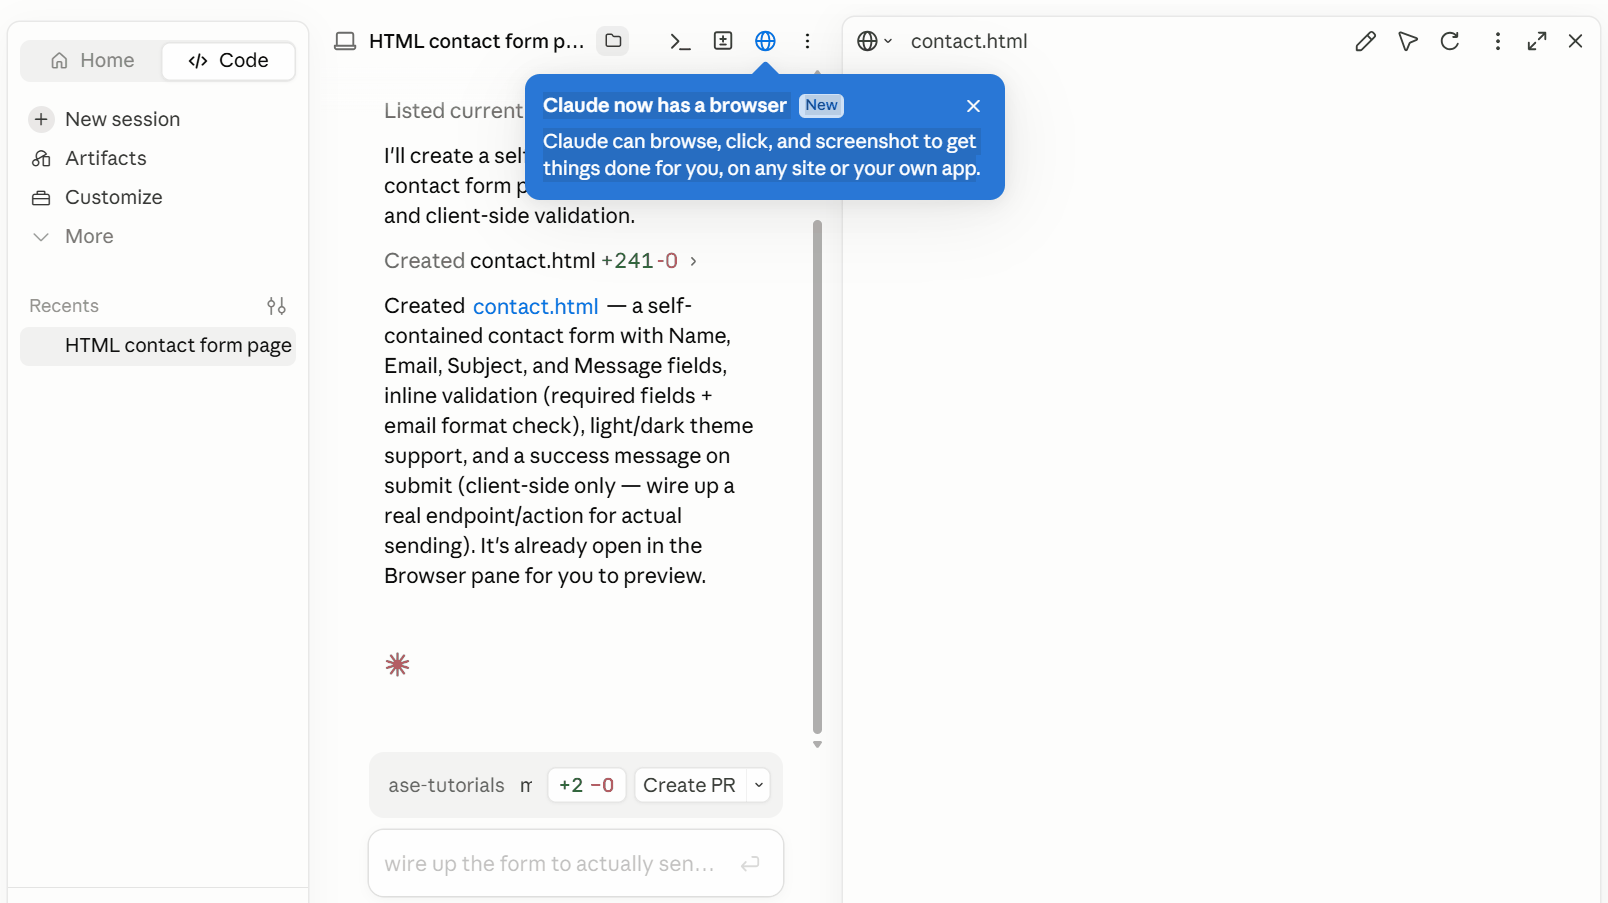The width and height of the screenshot is (1608, 903).
Task: Switch to the Code tab
Action: tap(228, 60)
